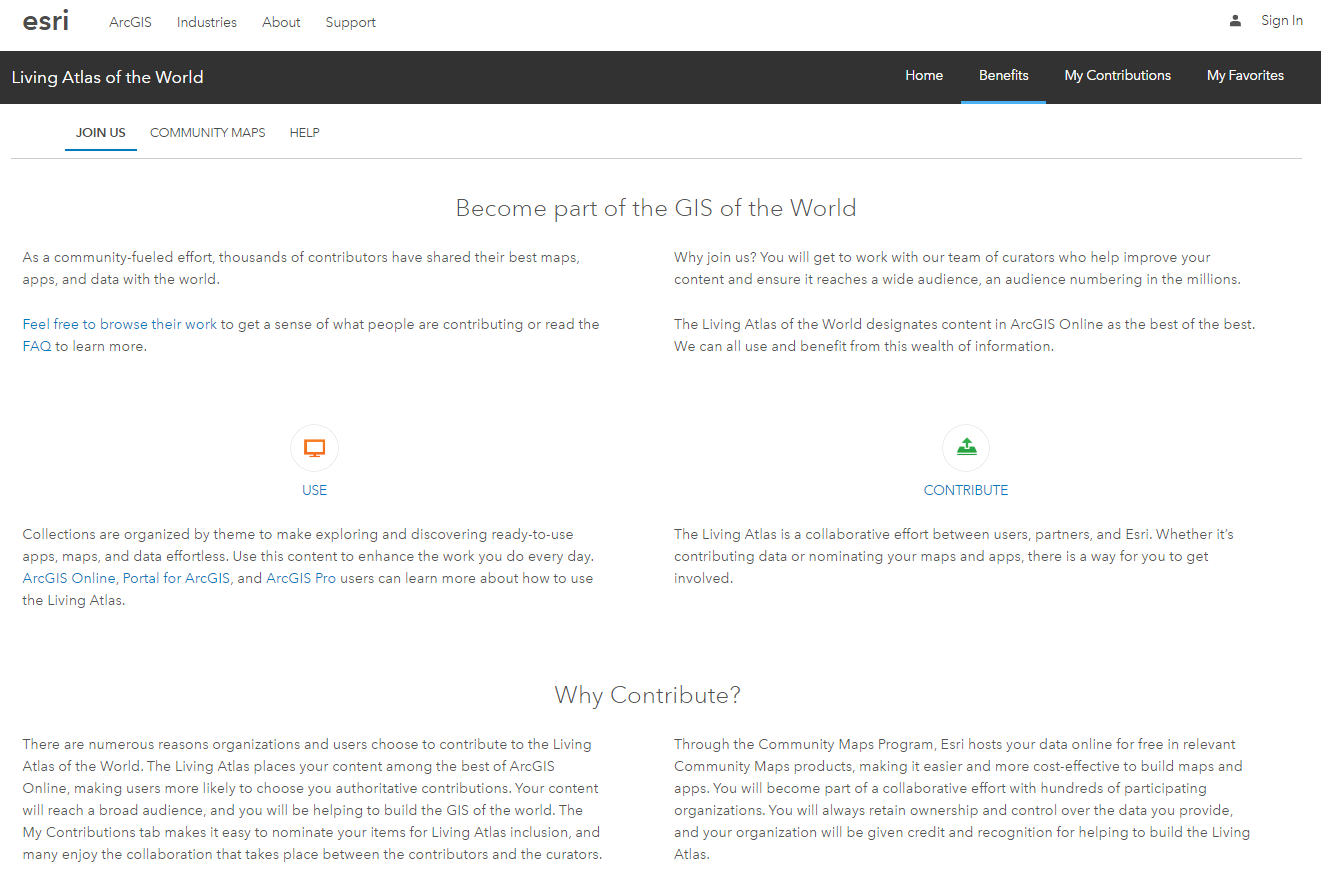Click the user profile icon
The width and height of the screenshot is (1321, 896).
[1236, 21]
